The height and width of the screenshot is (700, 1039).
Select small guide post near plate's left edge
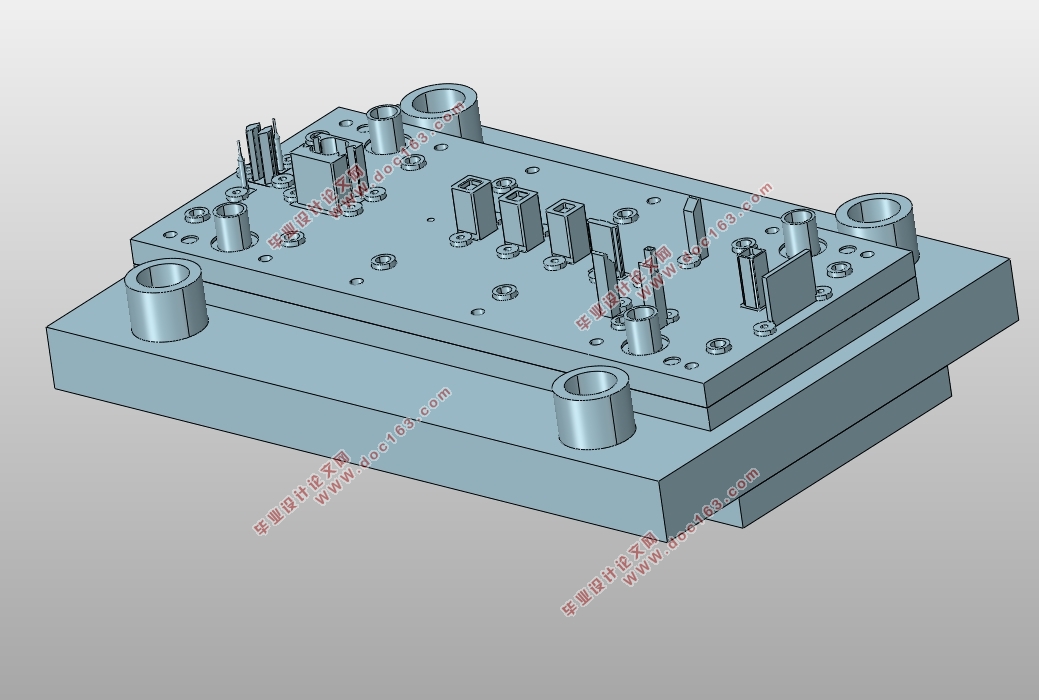click(230, 227)
